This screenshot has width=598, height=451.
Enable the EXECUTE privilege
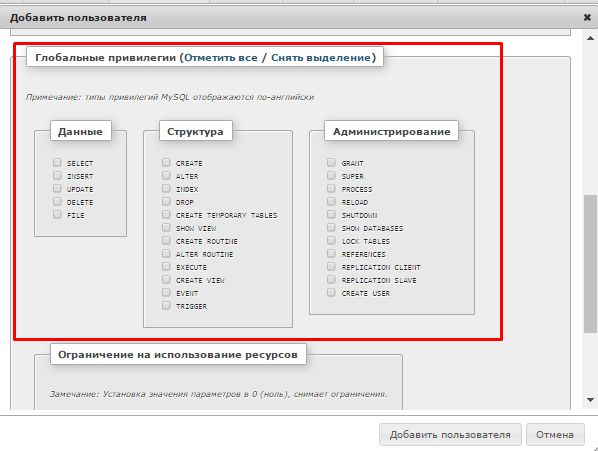click(166, 266)
